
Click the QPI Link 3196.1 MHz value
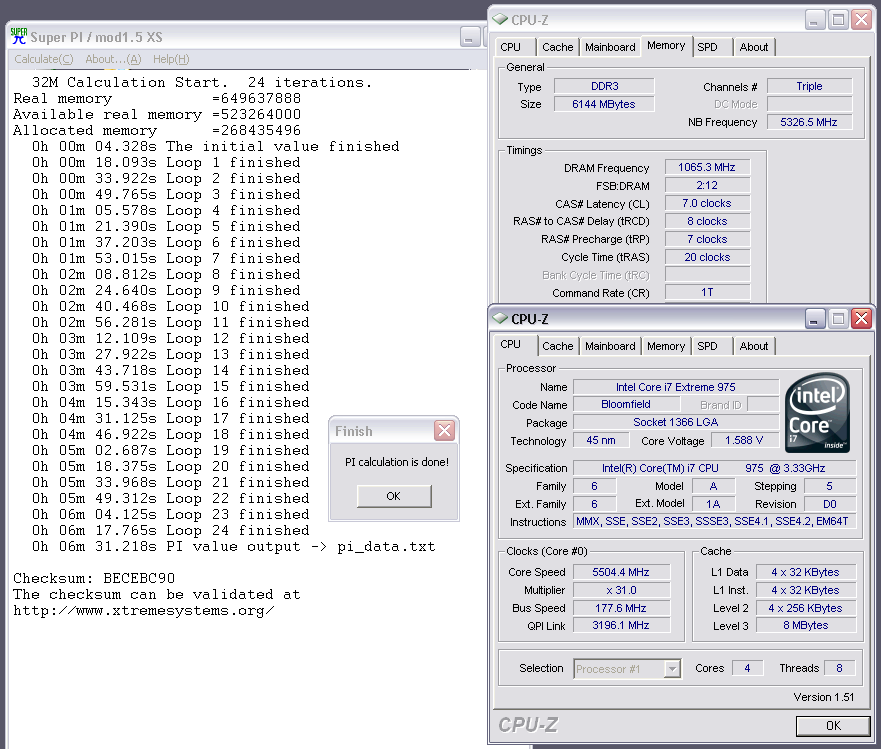621,625
